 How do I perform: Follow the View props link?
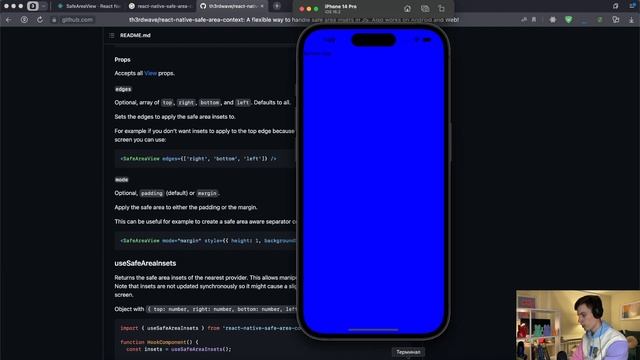click(150, 73)
